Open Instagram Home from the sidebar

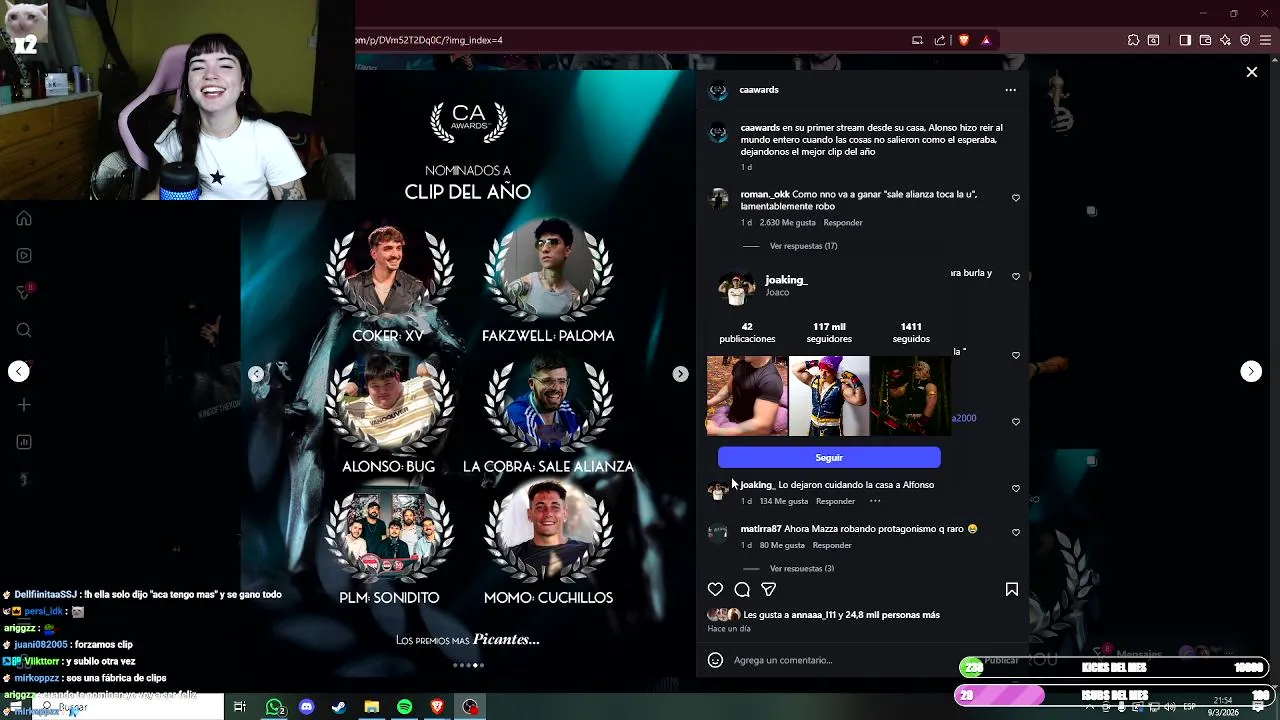[24, 219]
